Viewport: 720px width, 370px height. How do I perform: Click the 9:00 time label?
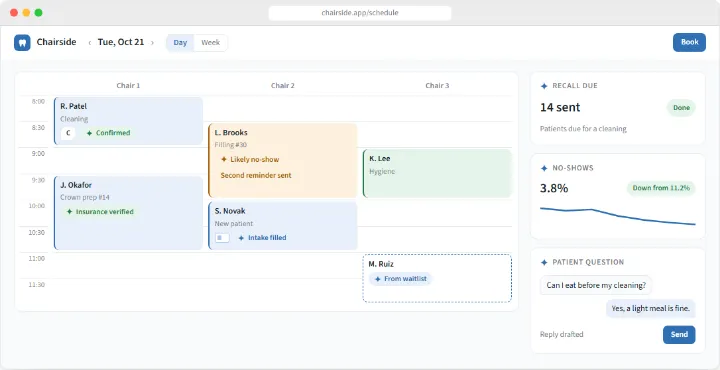point(38,154)
